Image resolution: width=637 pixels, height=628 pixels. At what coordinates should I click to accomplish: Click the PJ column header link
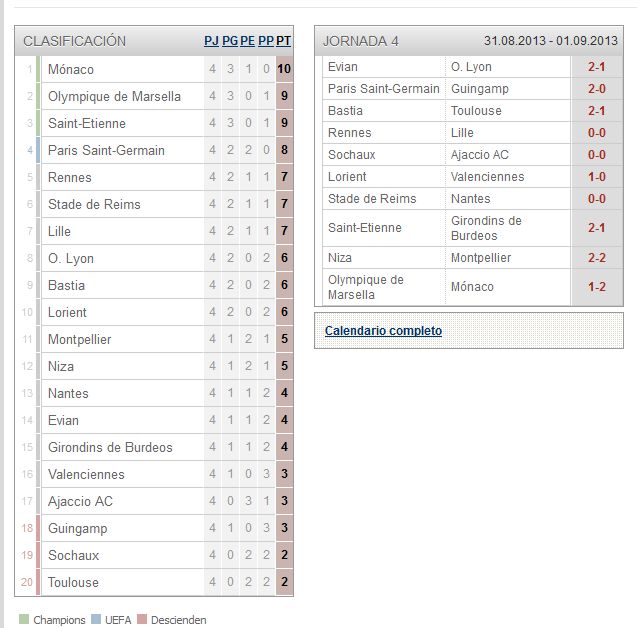point(211,41)
